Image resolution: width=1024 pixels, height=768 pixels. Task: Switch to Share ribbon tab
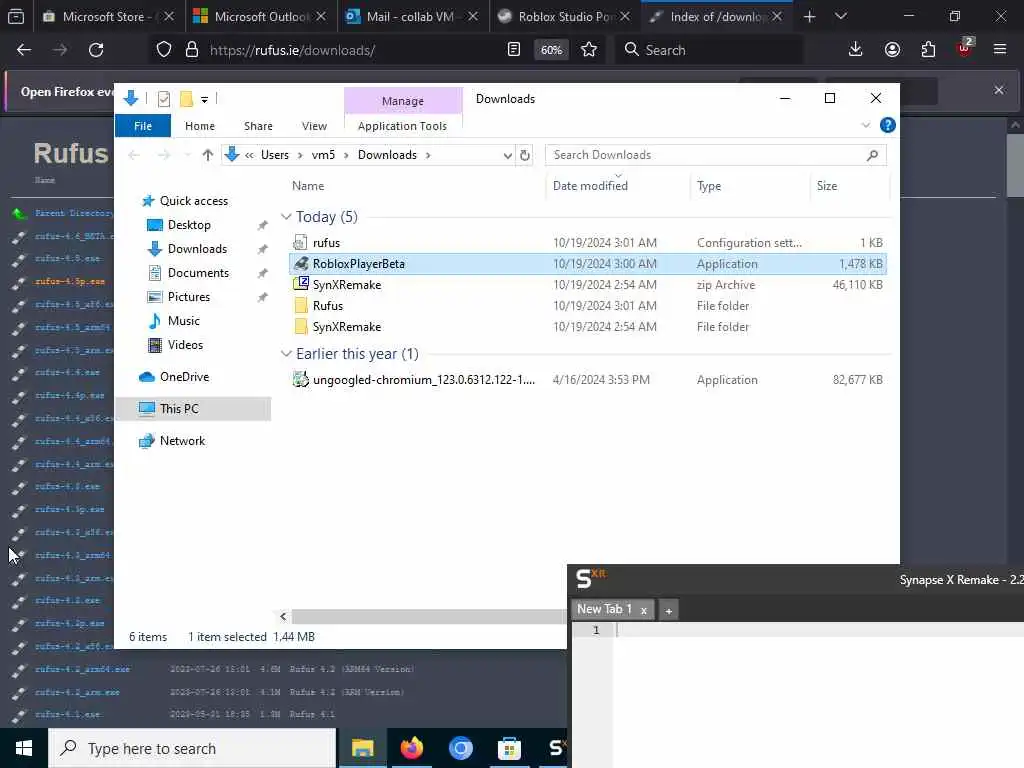coord(258,126)
